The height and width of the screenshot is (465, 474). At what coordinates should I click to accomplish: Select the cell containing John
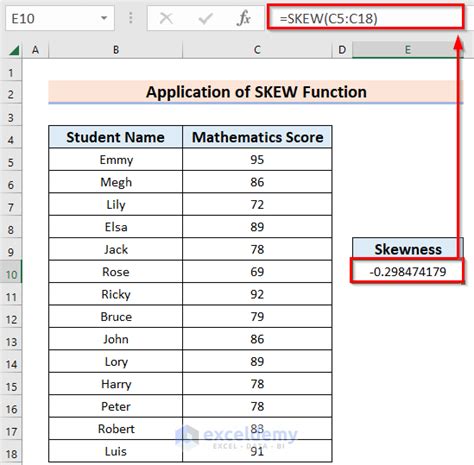[116, 339]
